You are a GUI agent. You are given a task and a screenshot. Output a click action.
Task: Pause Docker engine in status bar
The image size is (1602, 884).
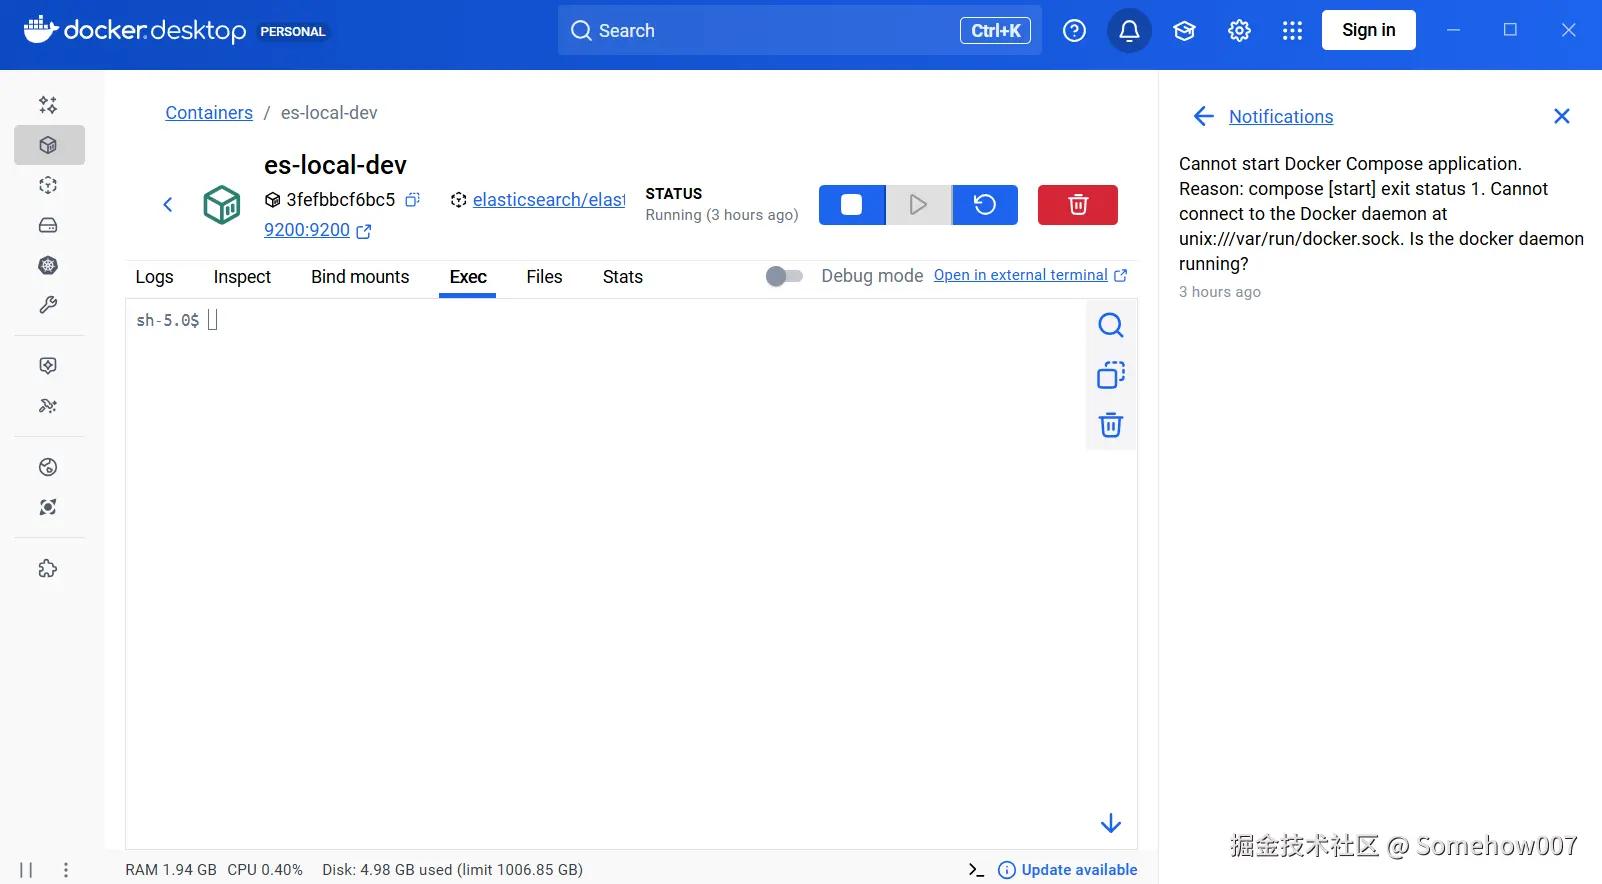point(26,870)
